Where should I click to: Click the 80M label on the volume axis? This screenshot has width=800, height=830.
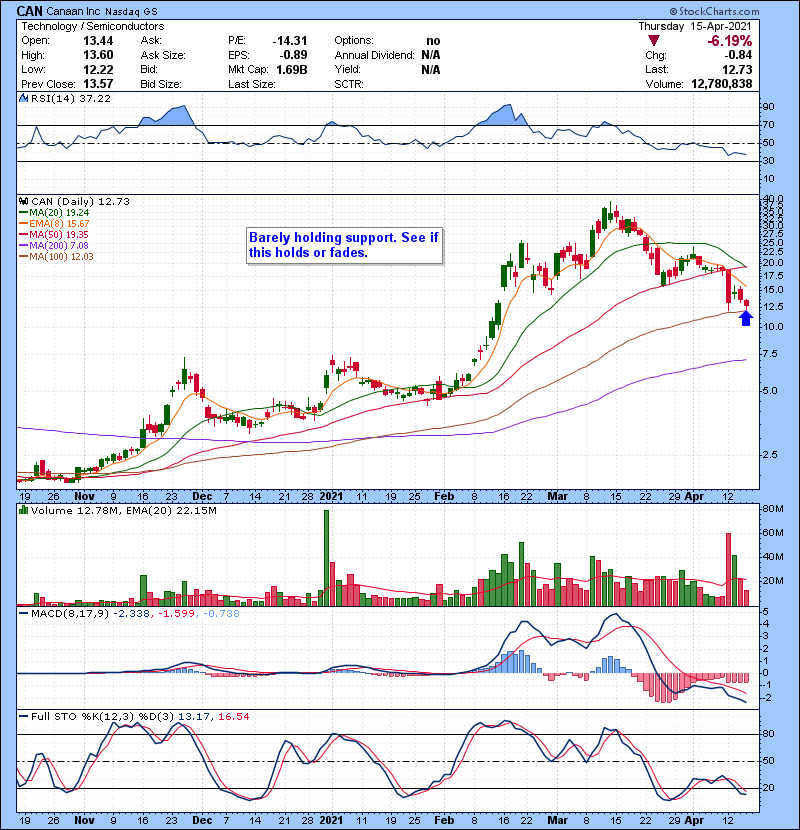point(772,509)
